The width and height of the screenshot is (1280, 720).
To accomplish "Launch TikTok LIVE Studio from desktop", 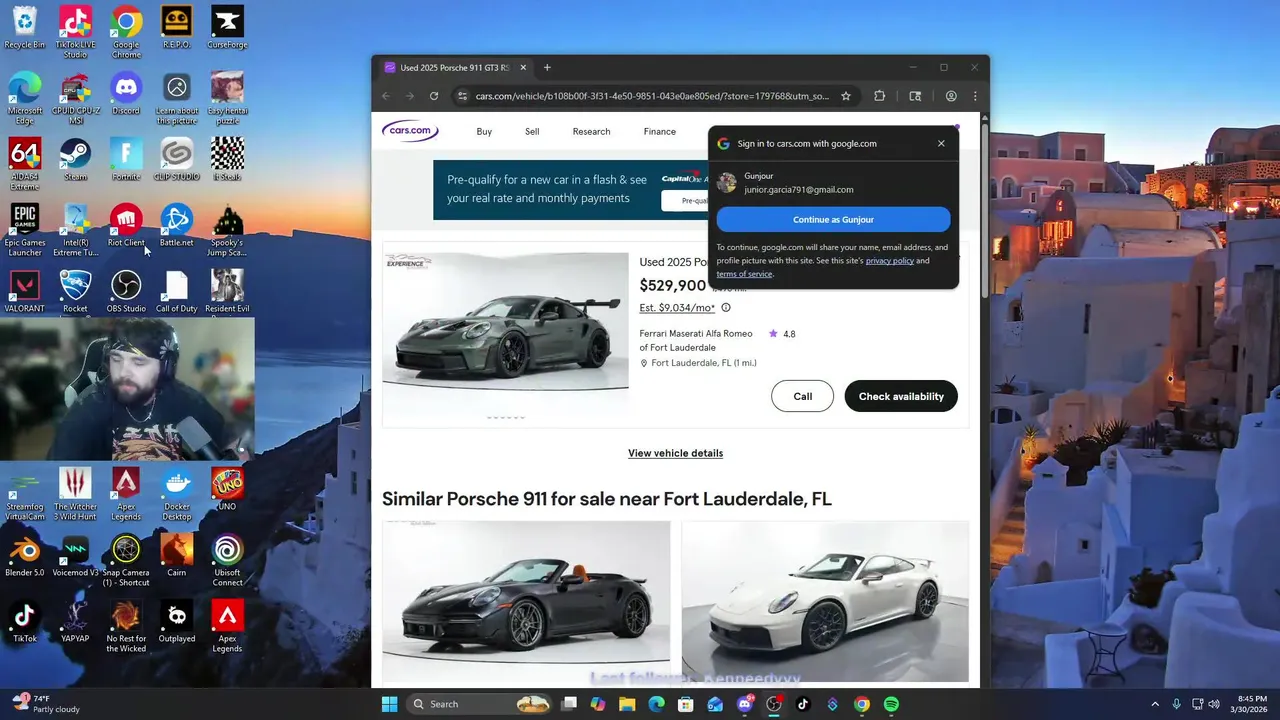I will pos(75,32).
